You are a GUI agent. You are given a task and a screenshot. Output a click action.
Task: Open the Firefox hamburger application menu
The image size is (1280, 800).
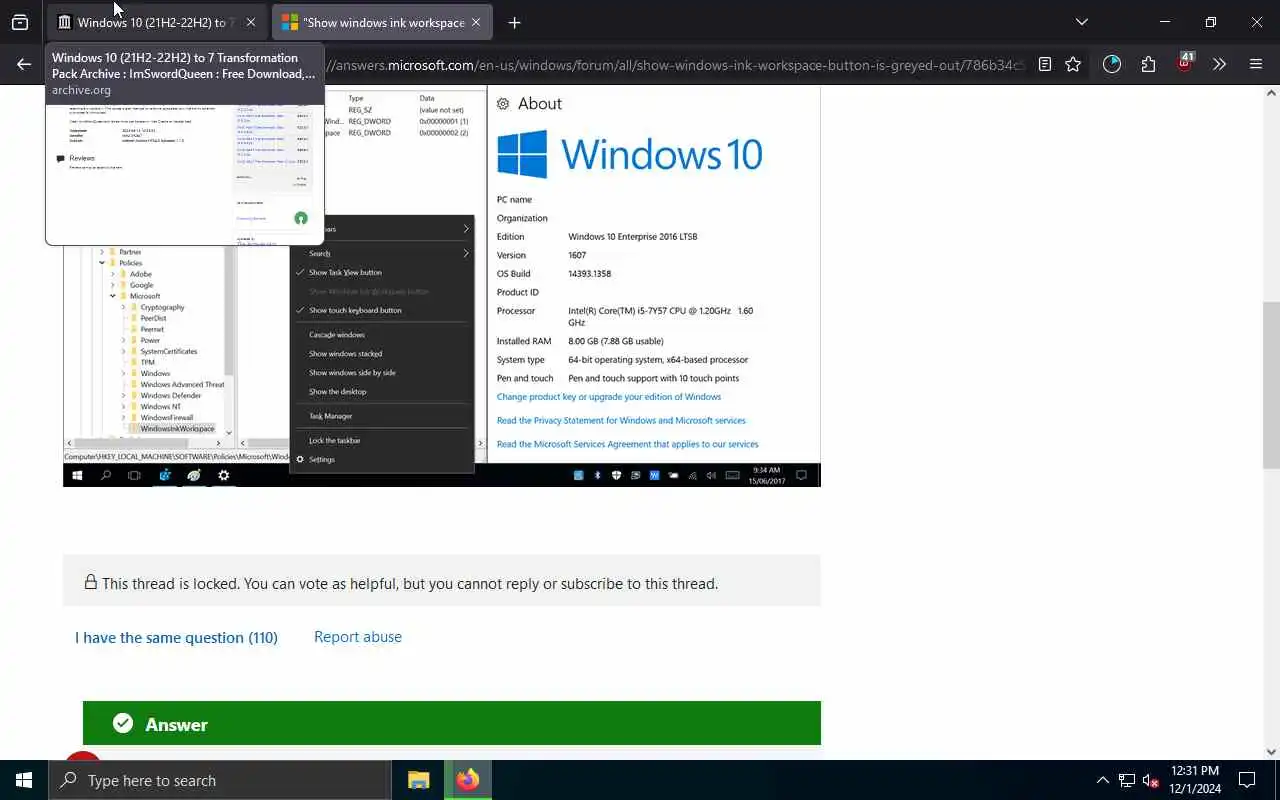click(x=1256, y=64)
